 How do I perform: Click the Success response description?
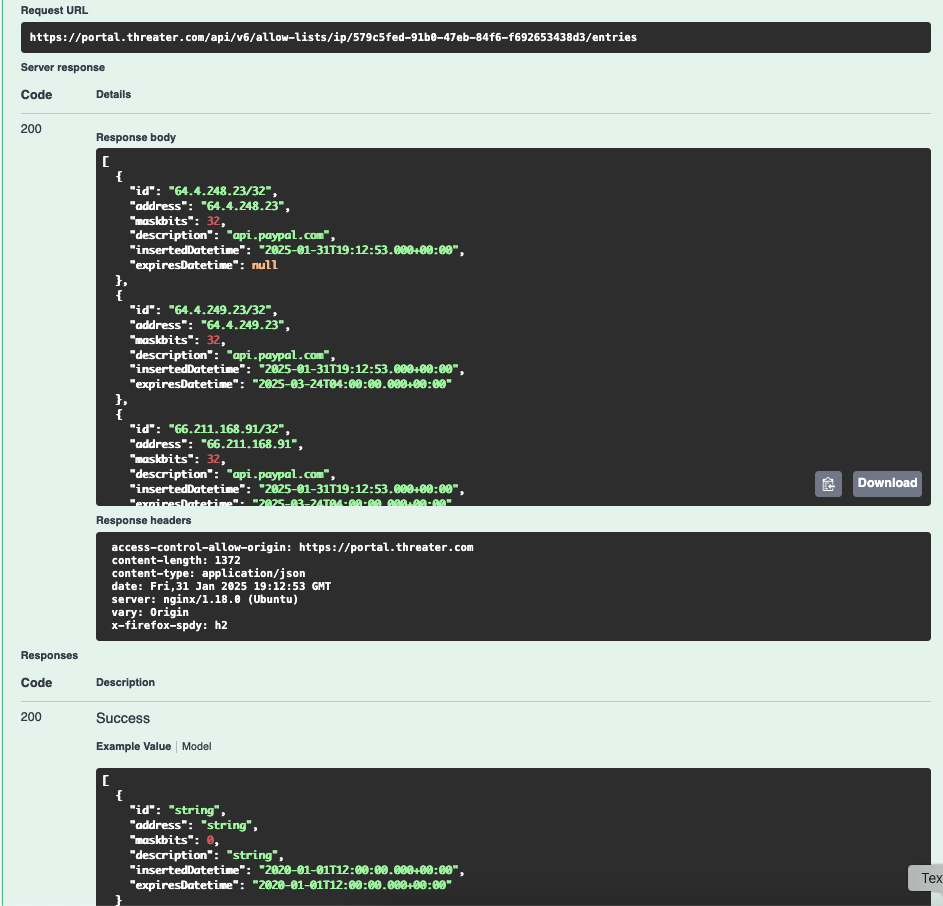[x=123, y=718]
